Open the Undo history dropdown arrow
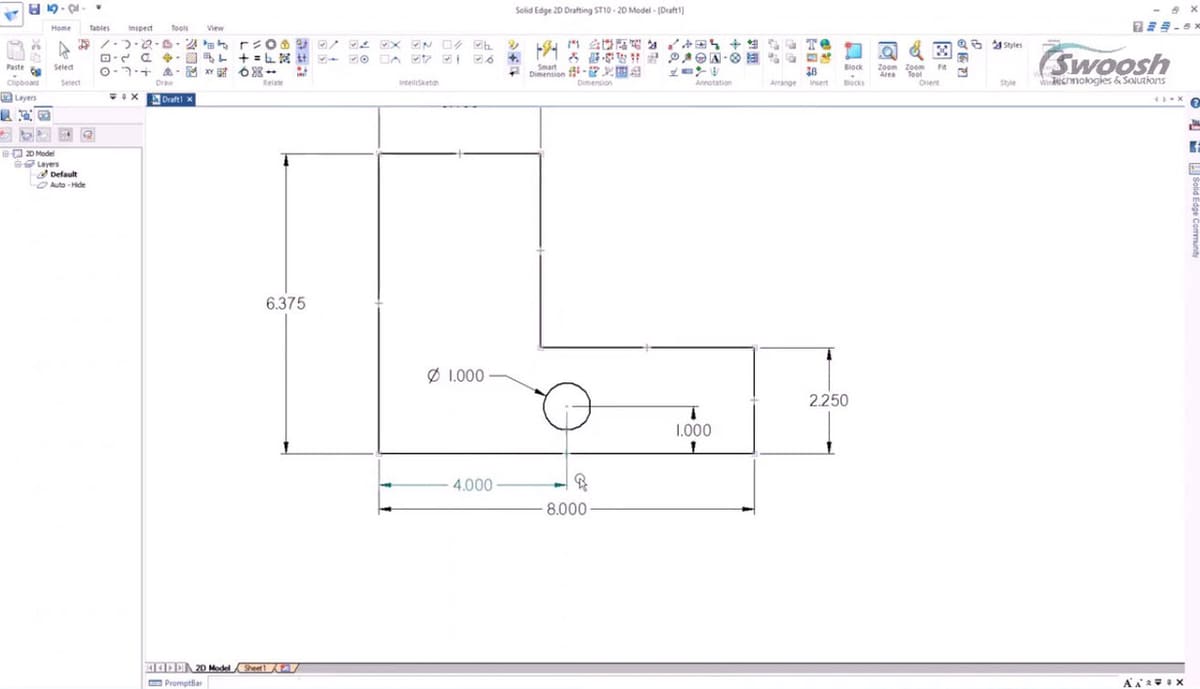The image size is (1200, 689). pos(61,8)
